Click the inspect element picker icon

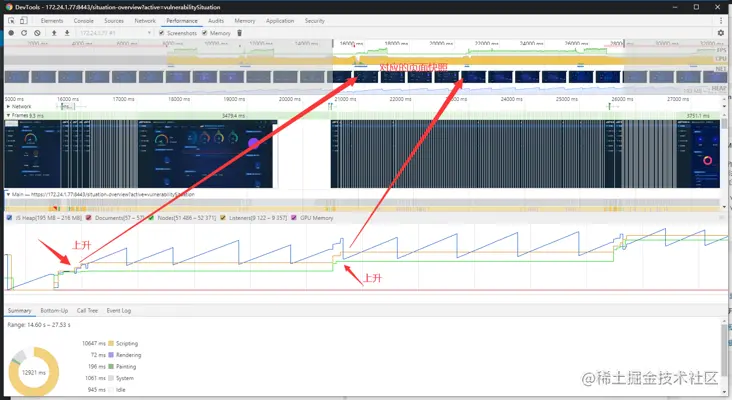click(x=11, y=21)
